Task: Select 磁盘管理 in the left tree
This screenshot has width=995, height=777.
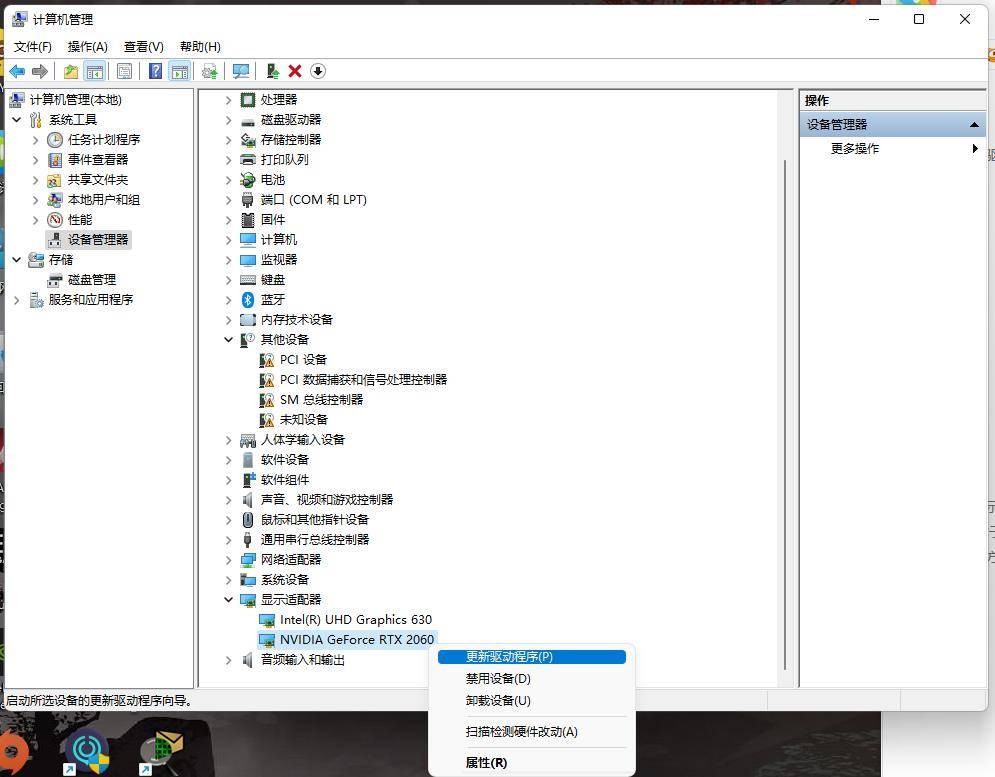Action: [94, 279]
